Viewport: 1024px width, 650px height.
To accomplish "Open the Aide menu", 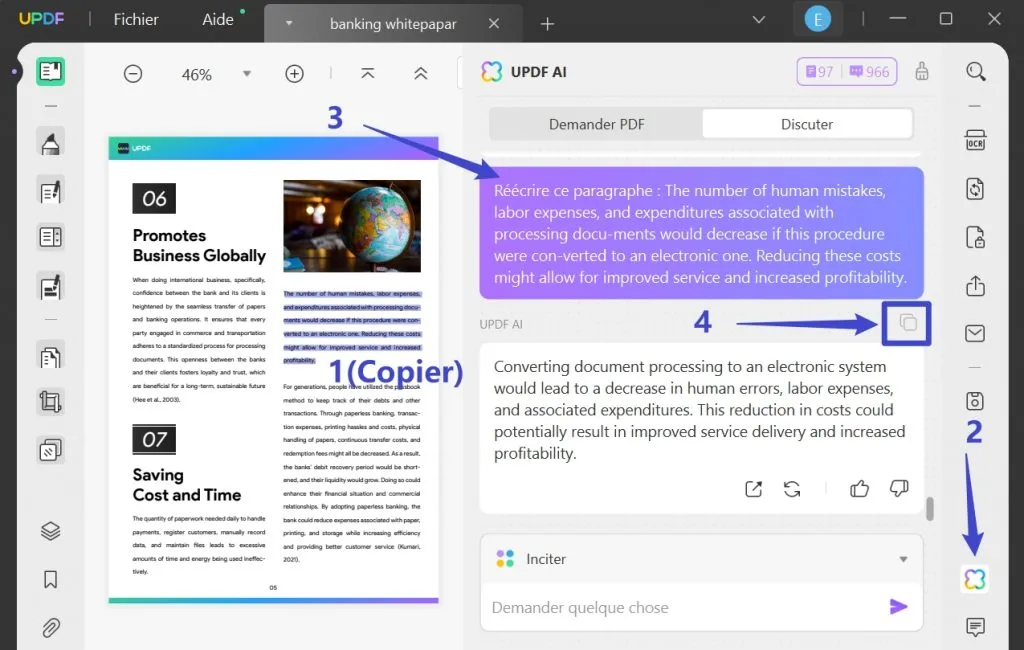I will (x=217, y=20).
